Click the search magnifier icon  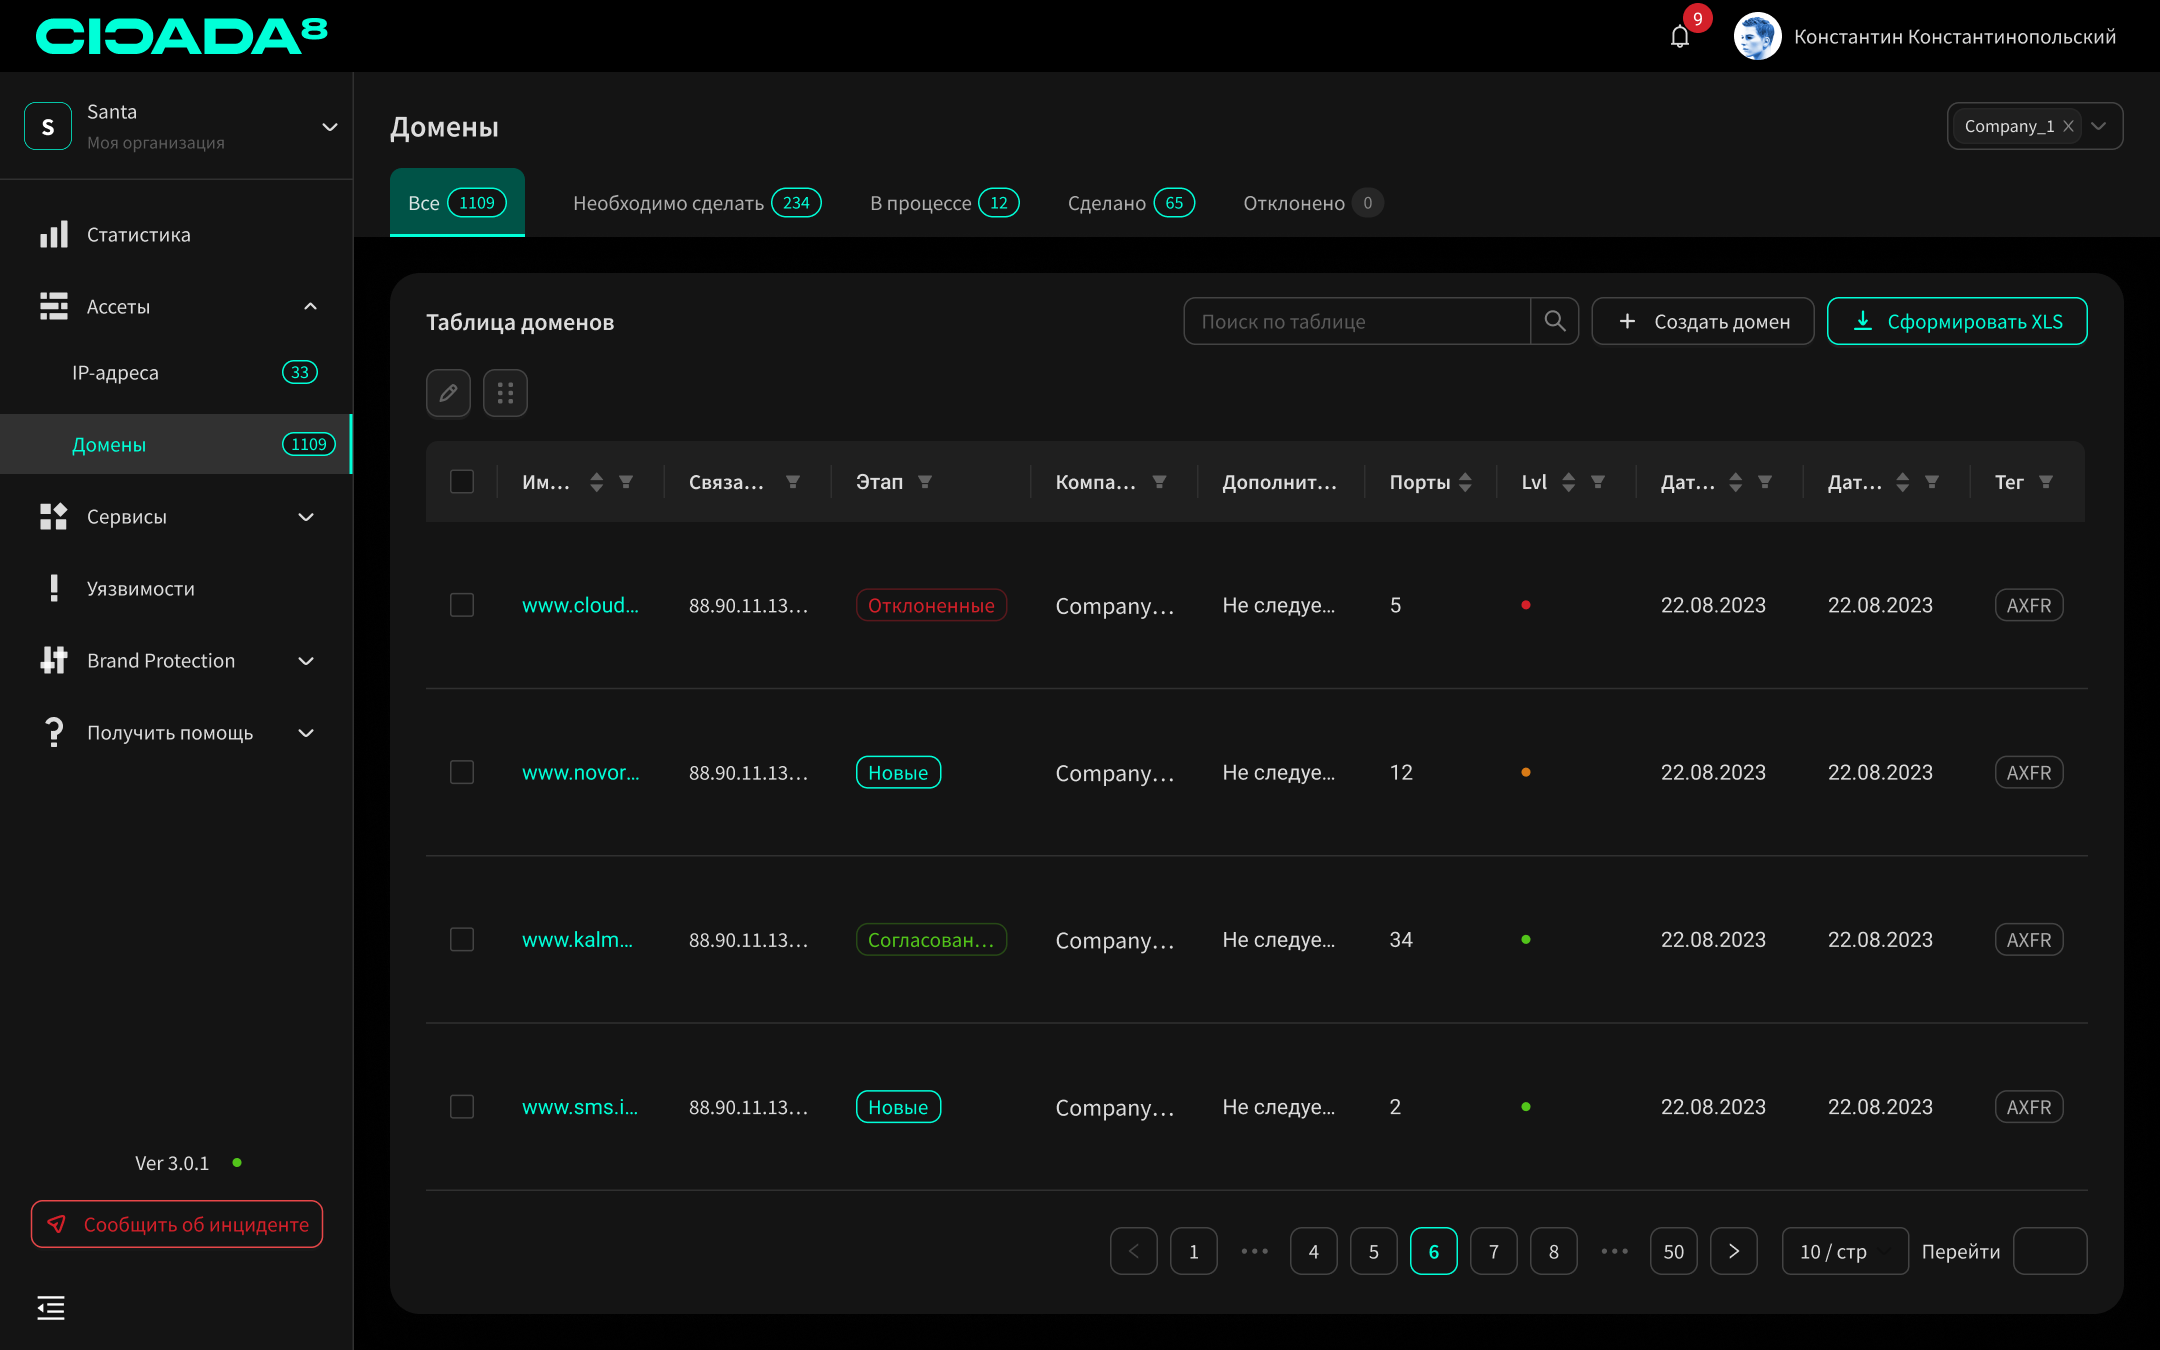coord(1554,321)
